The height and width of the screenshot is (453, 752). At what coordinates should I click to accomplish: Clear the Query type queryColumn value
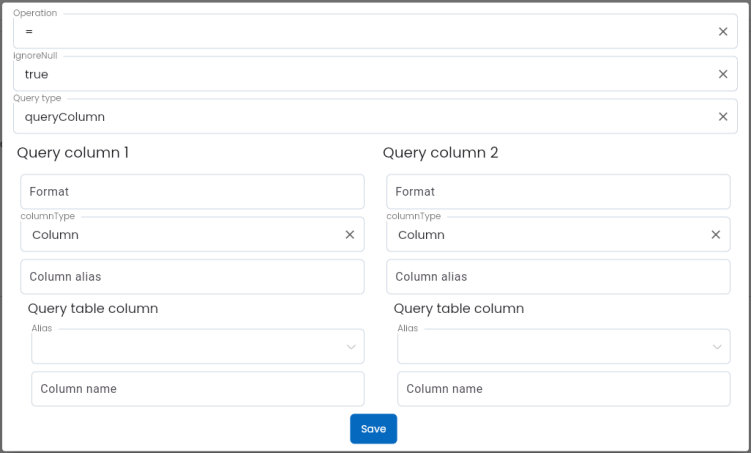point(723,117)
